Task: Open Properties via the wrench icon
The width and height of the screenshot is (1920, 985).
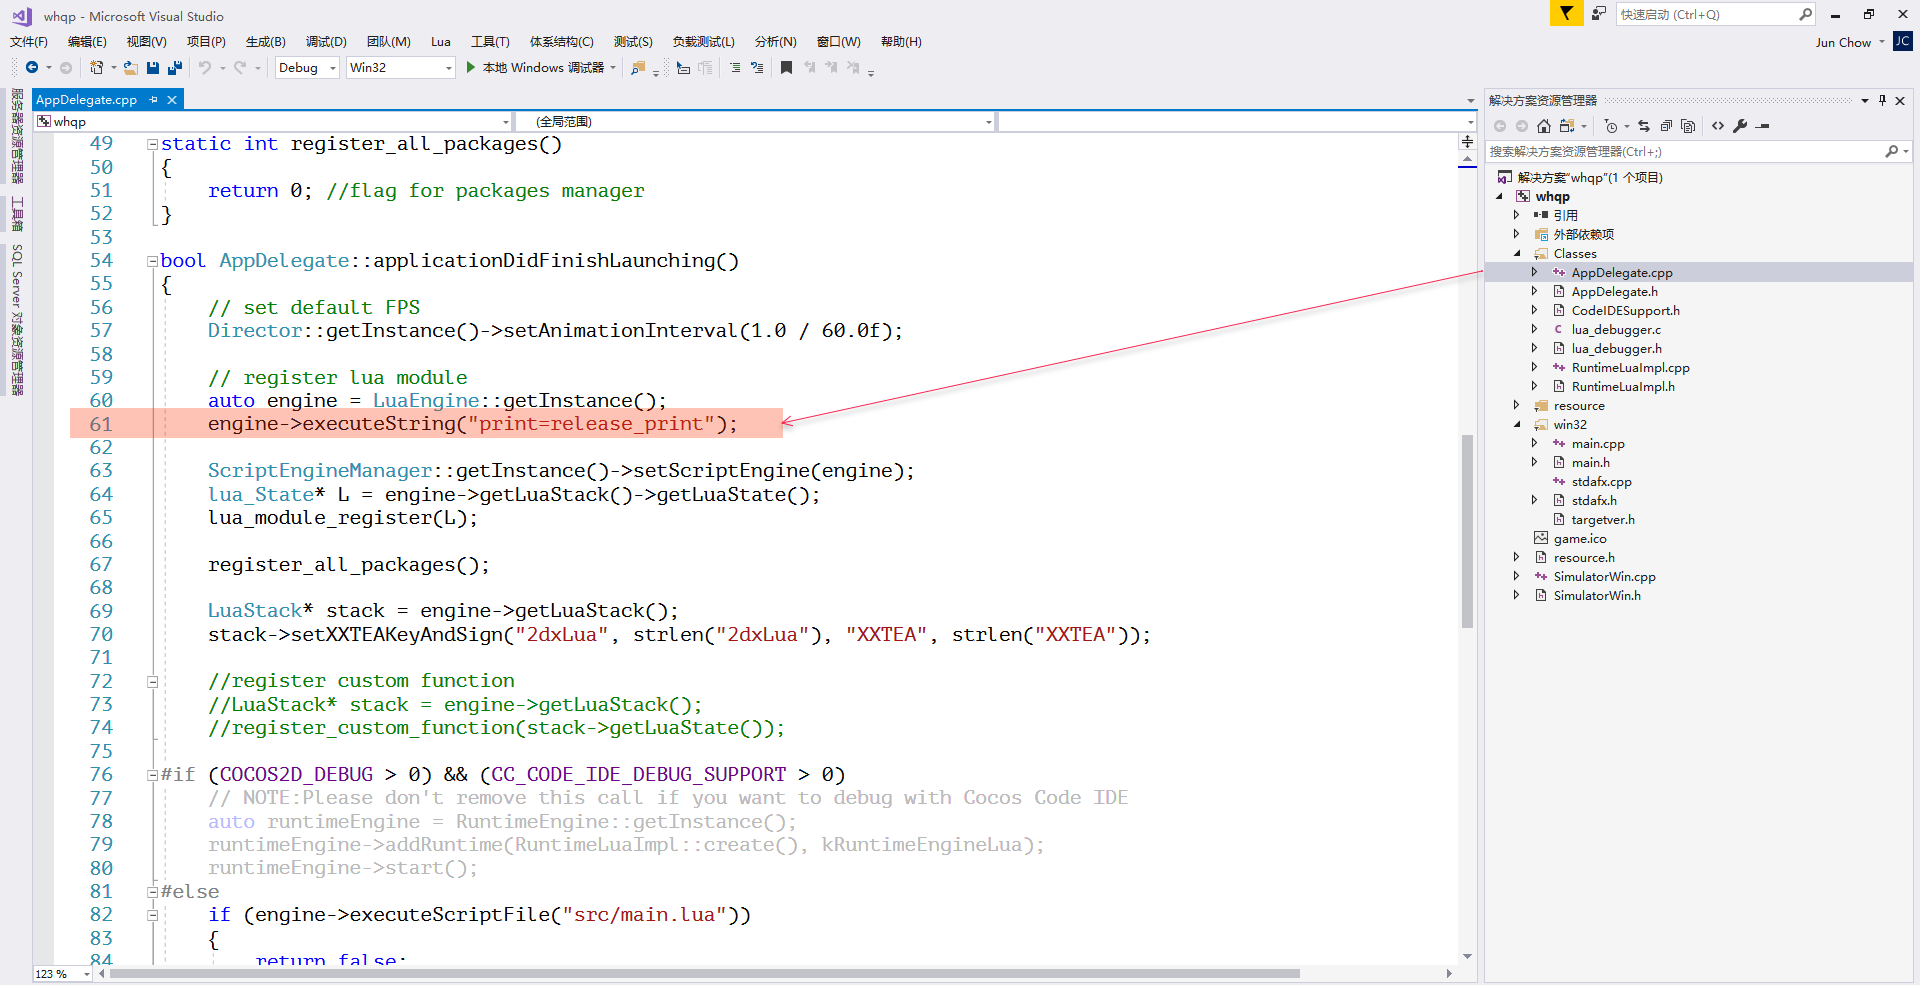Action: coord(1740,126)
